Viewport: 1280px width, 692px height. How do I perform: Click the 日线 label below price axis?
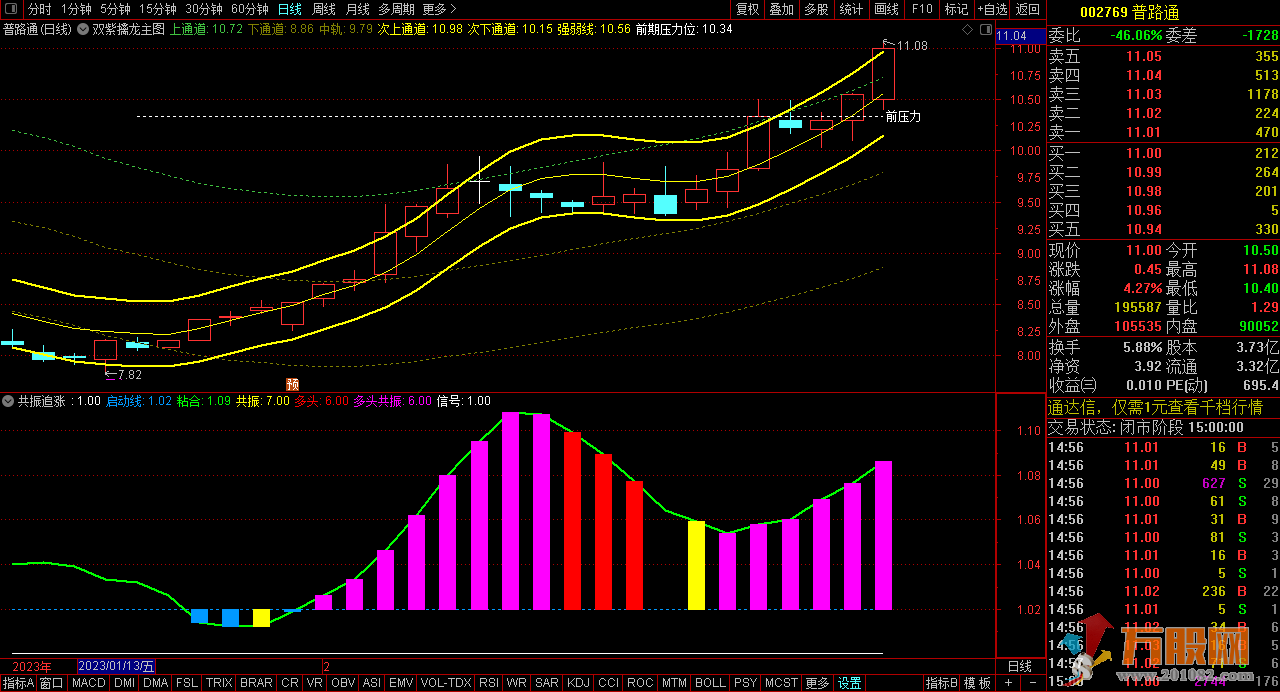pos(1019,666)
